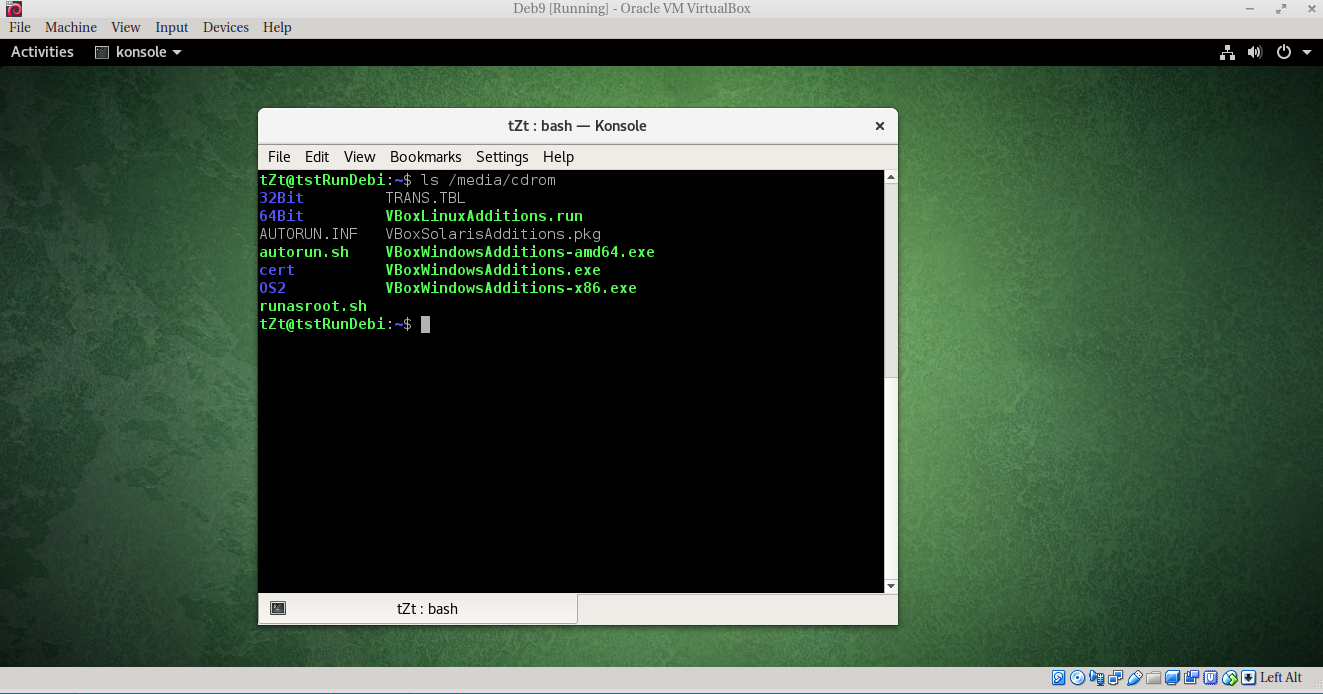Viewport: 1323px width, 694px height.
Task: Open the VirtualBox Machine menu
Action: point(71,27)
